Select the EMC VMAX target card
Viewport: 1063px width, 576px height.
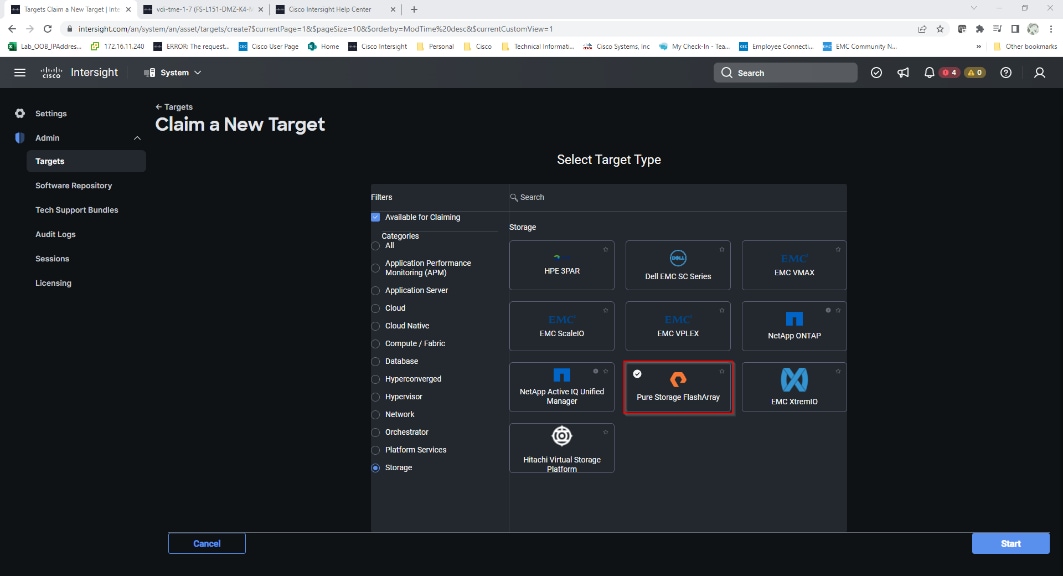pyautogui.click(x=794, y=265)
